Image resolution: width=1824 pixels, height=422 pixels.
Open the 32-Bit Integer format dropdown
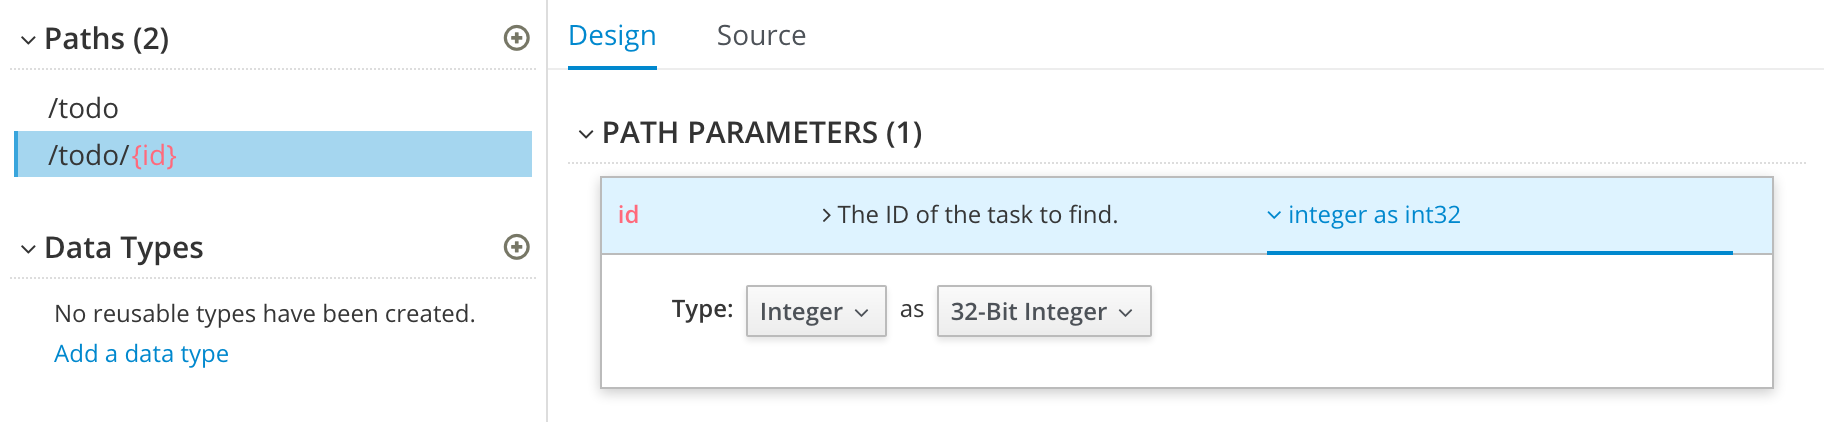pos(1043,312)
